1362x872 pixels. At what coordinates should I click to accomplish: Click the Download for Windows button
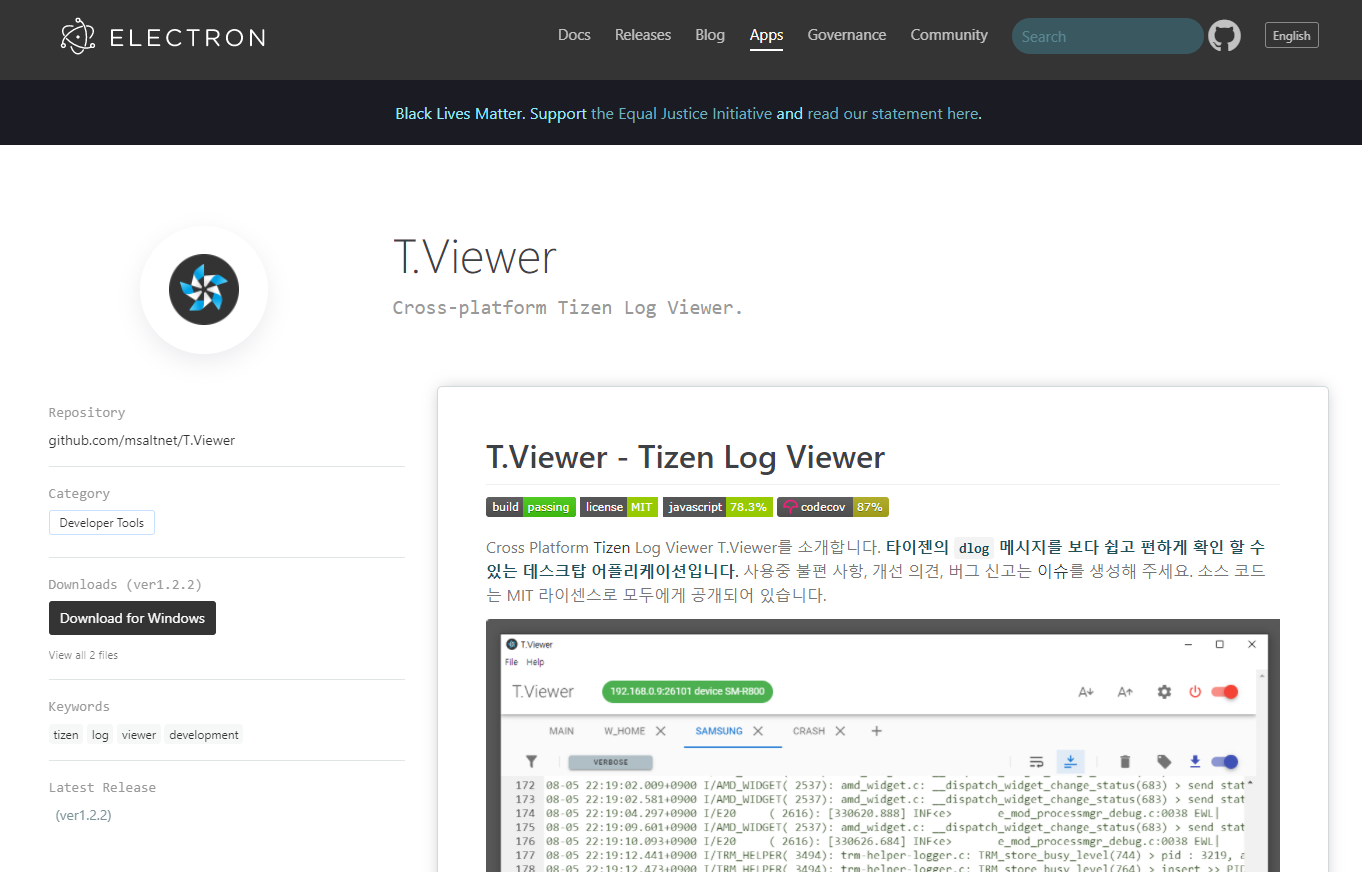click(132, 618)
